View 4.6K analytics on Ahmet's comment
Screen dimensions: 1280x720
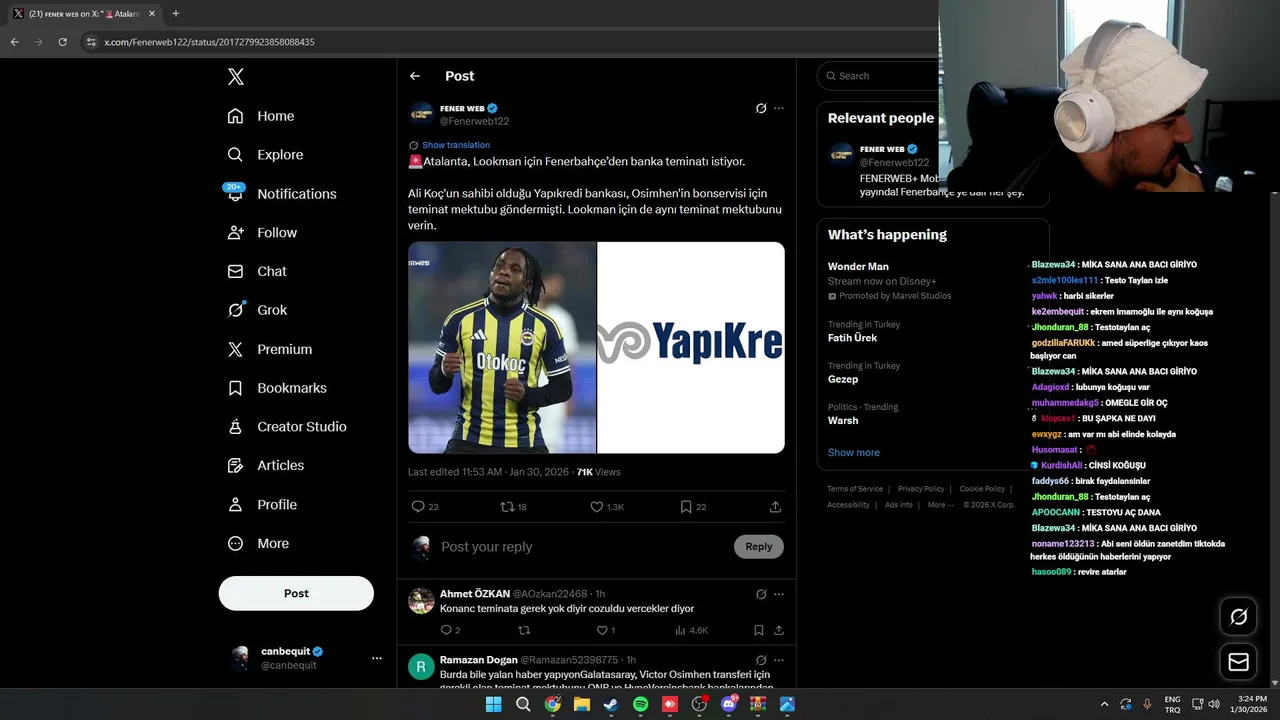[692, 630]
